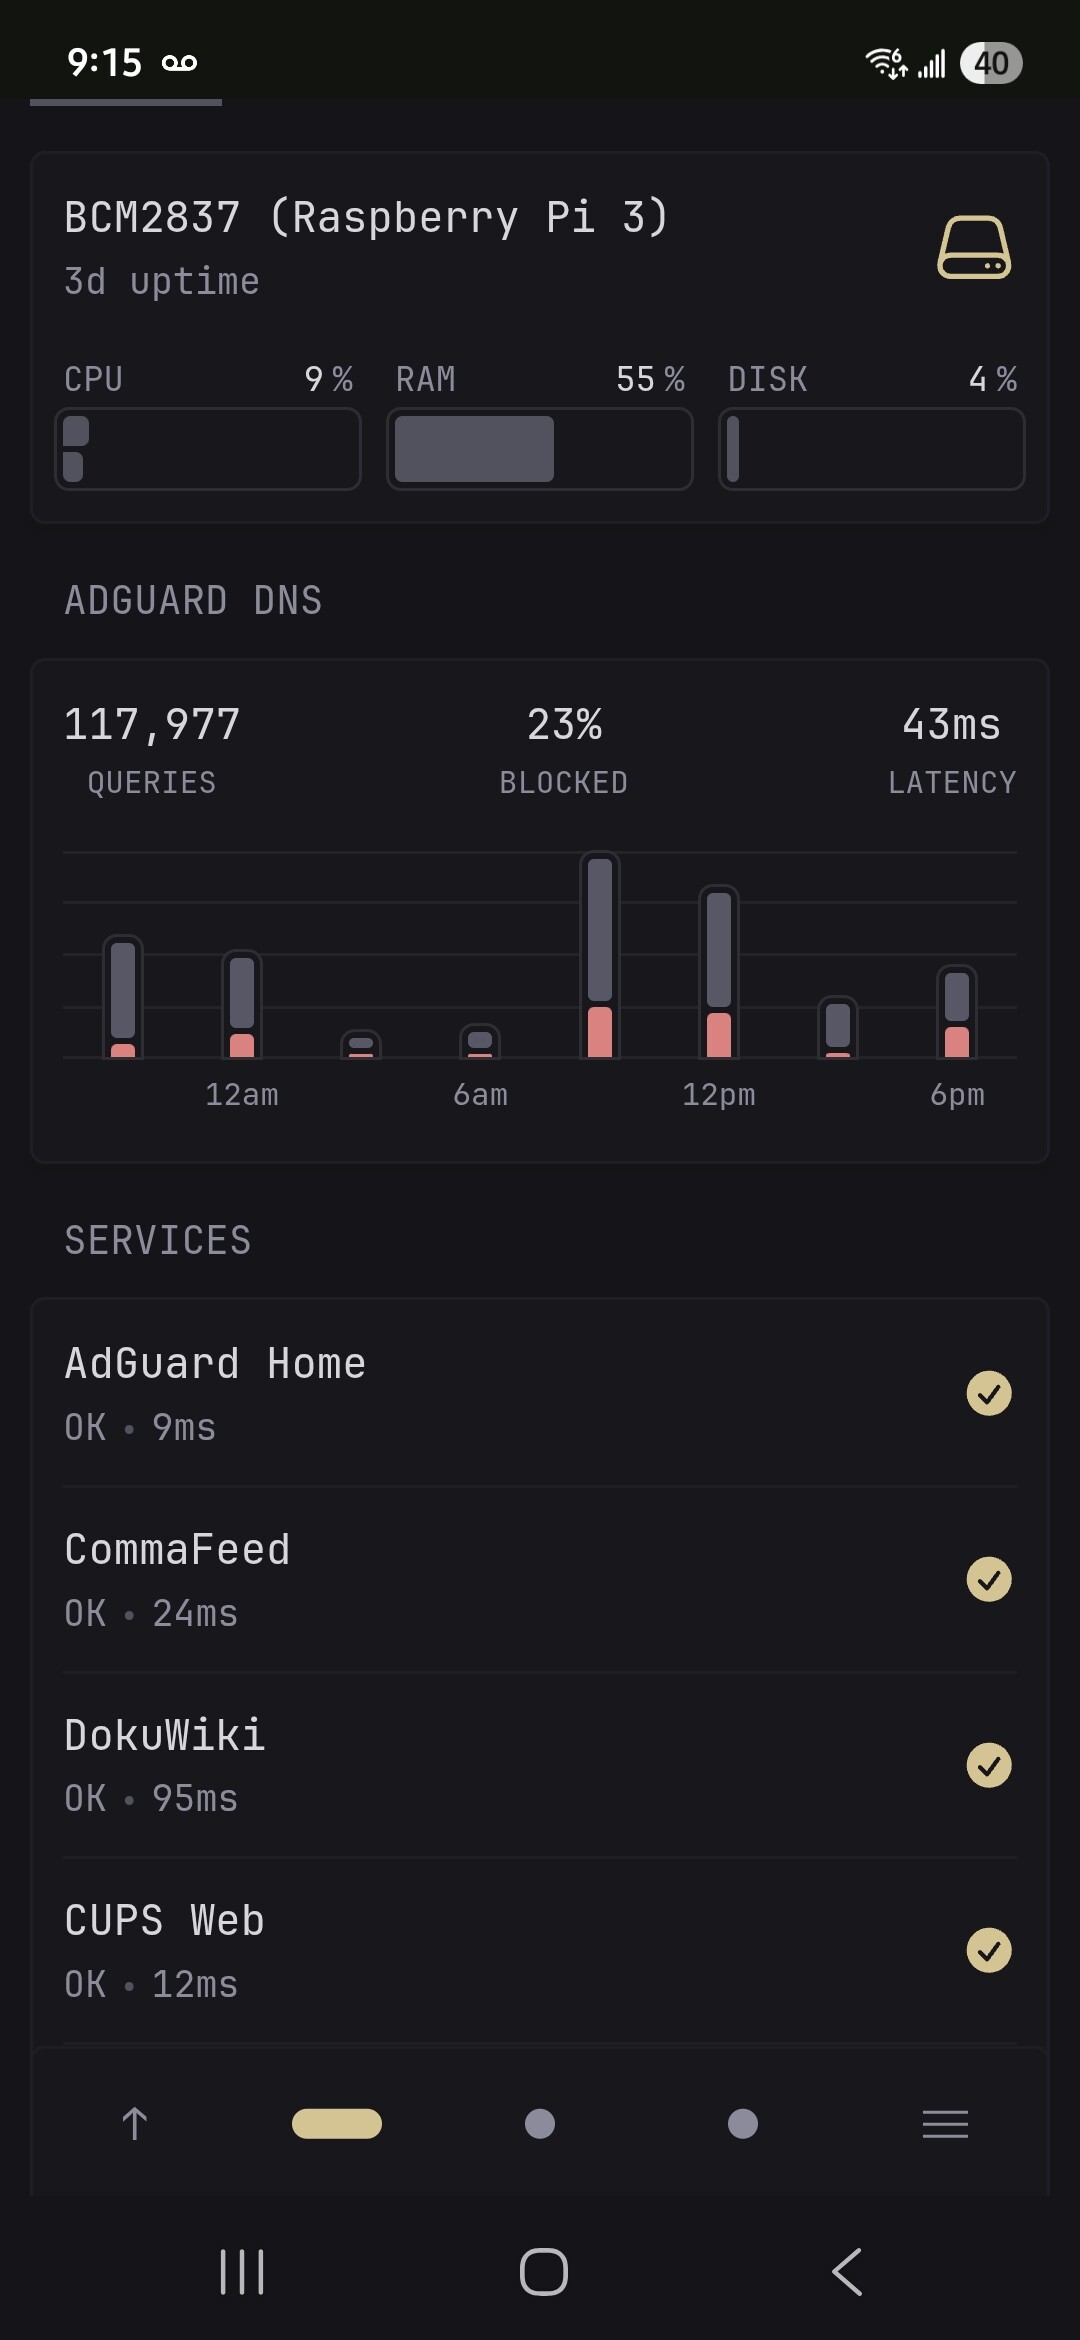The width and height of the screenshot is (1080, 2340).
Task: Tap the CUPS Web status checkmark
Action: pyautogui.click(x=989, y=1950)
